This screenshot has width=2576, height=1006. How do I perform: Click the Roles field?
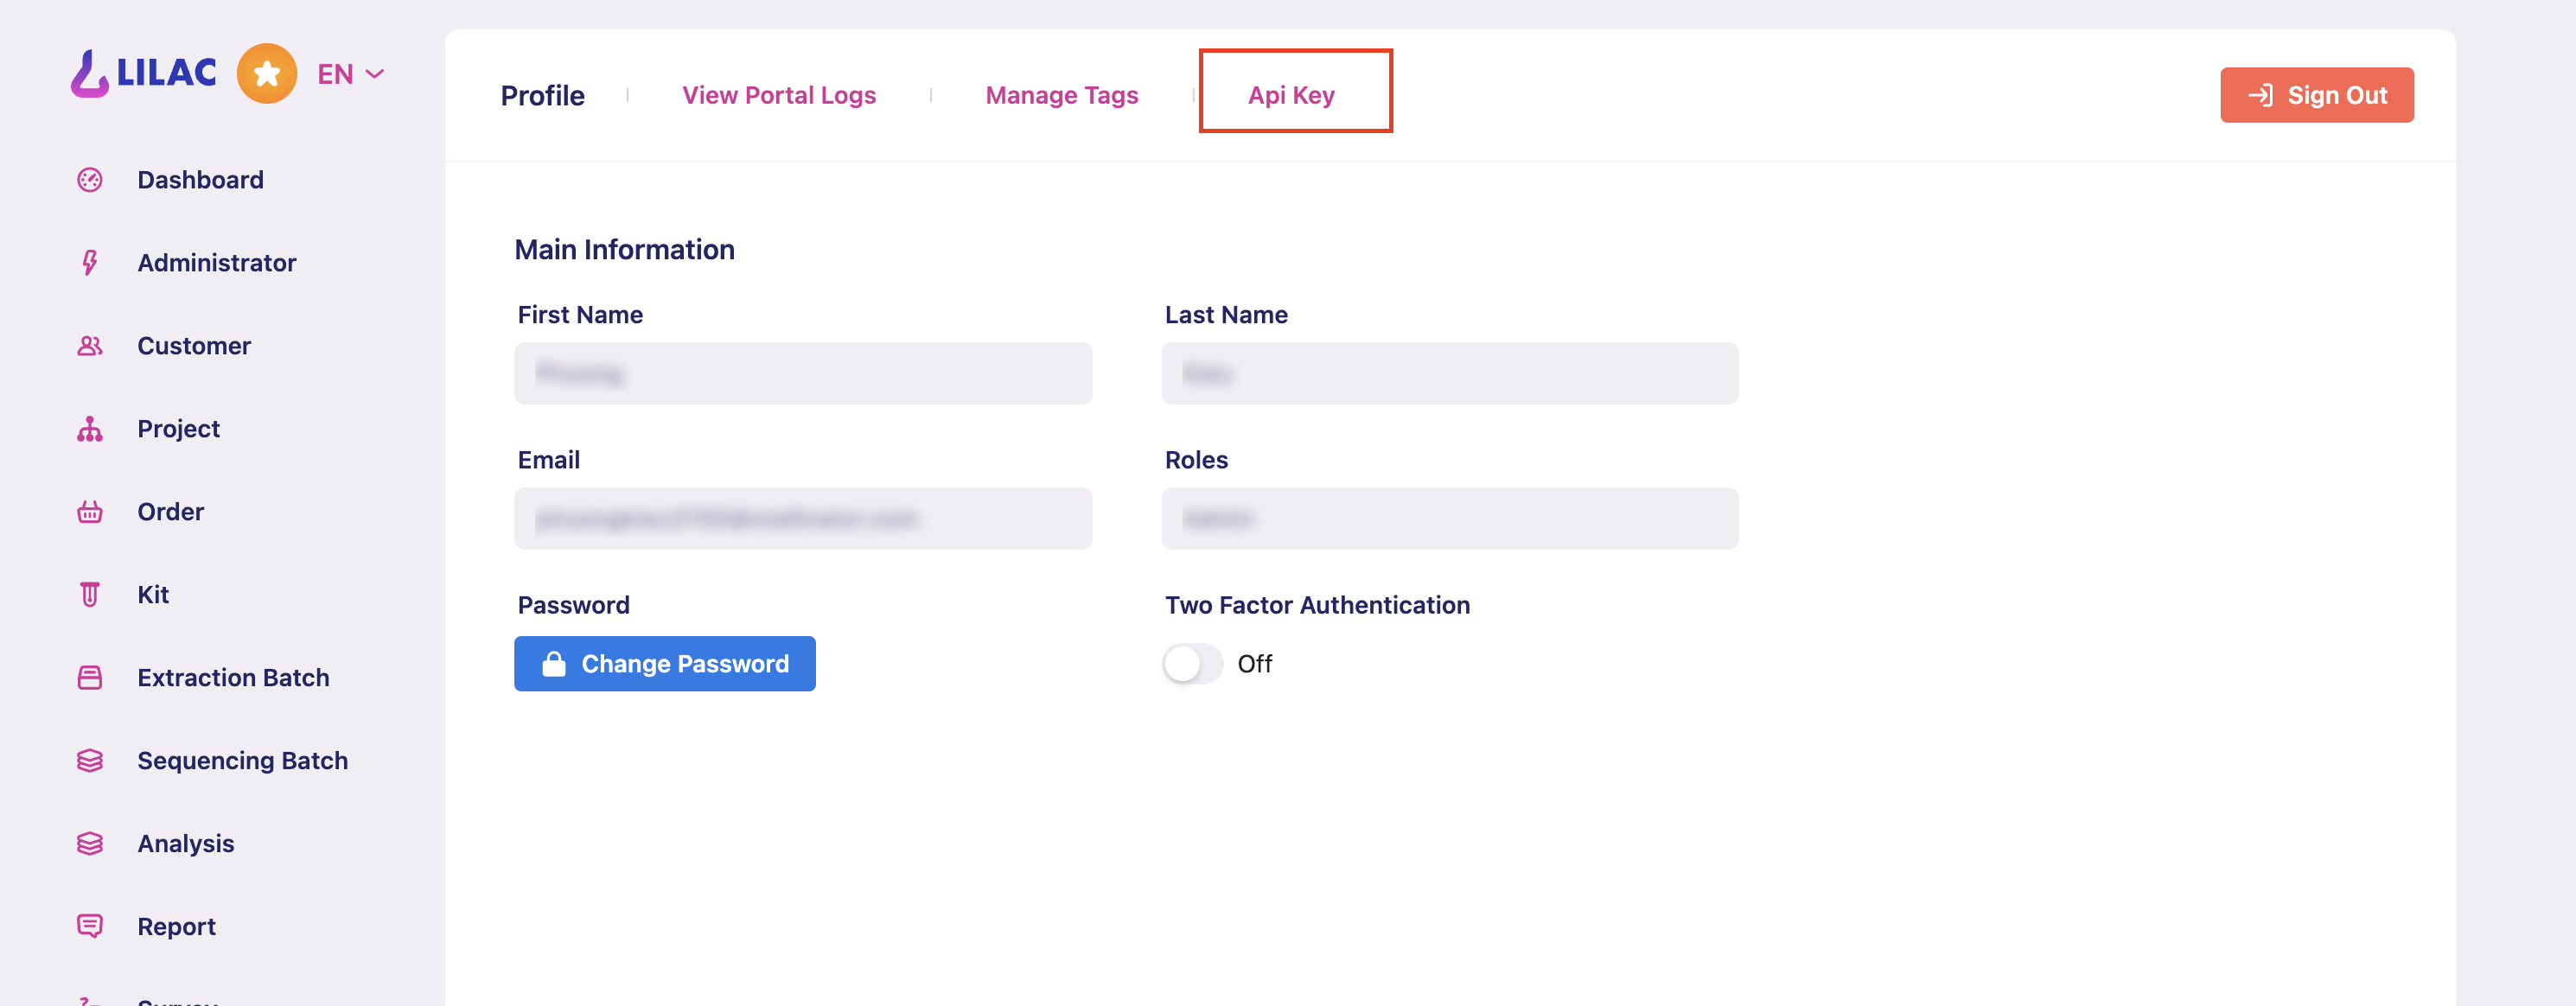pyautogui.click(x=1450, y=518)
